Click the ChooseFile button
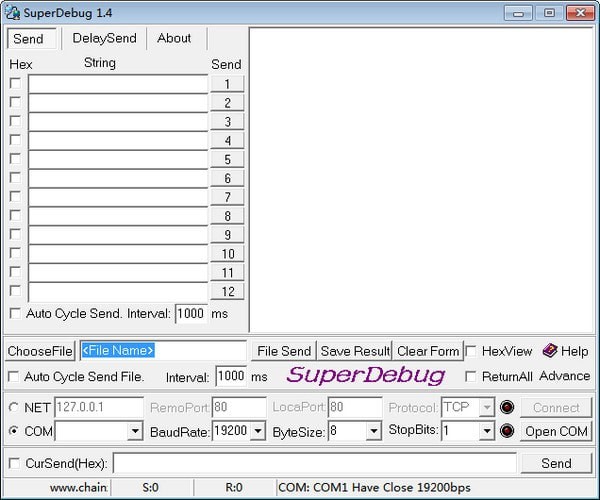600x500 pixels. click(x=40, y=351)
